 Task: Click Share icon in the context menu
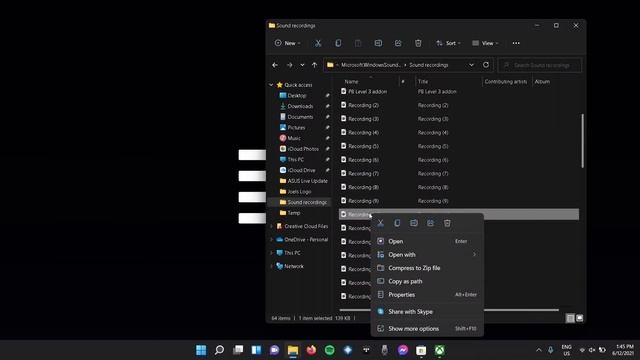[x=430, y=223]
